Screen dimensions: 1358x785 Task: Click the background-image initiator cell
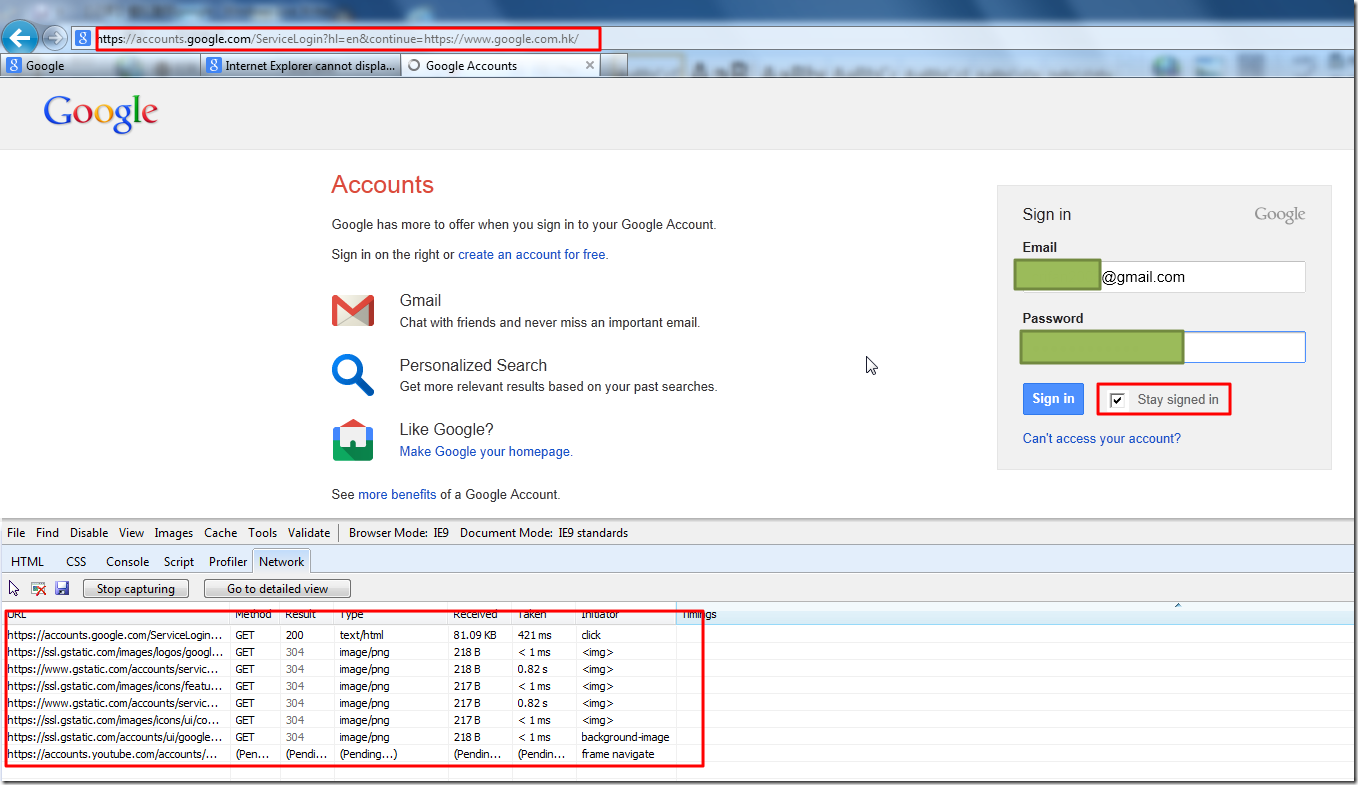pyautogui.click(x=625, y=737)
